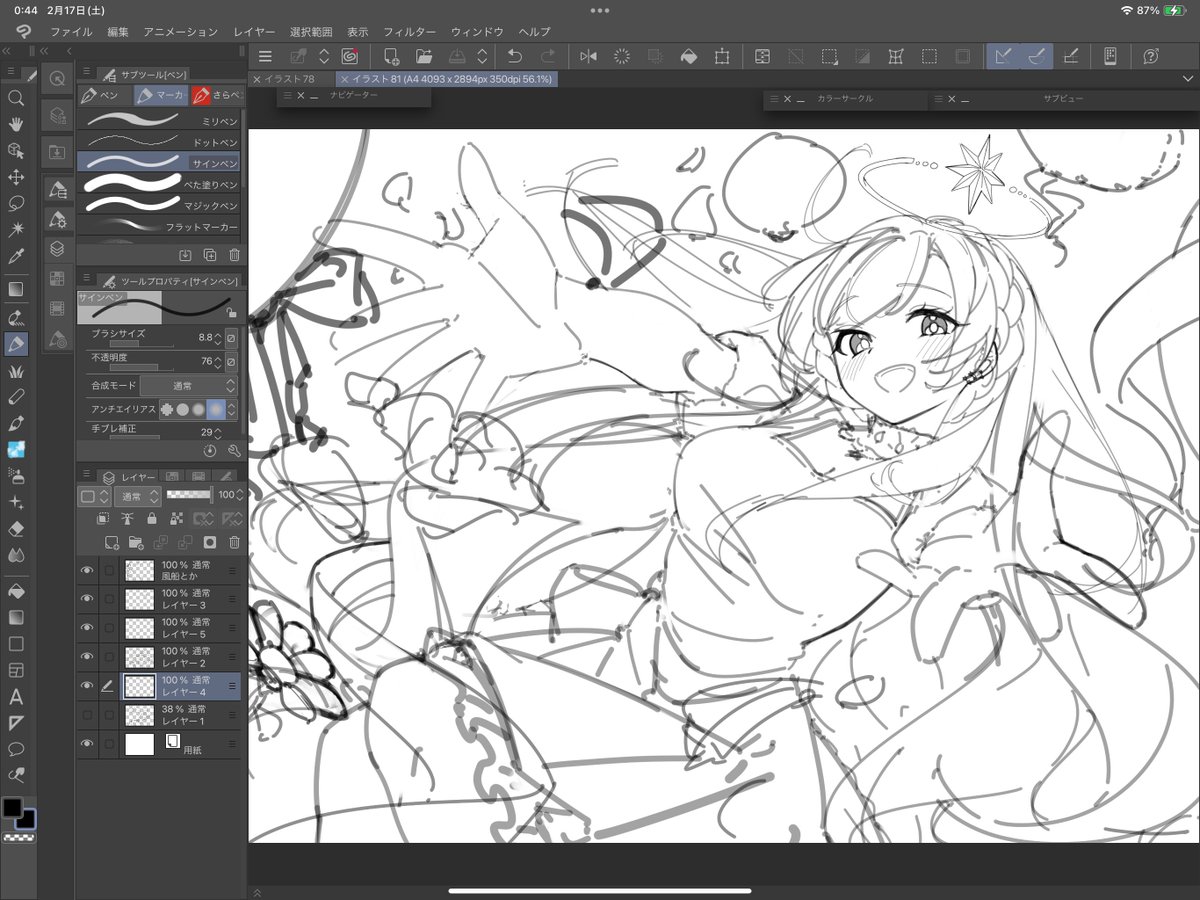This screenshot has width=1200, height=900.
Task: Check the box beside レイヤー 3
Action: 109,599
